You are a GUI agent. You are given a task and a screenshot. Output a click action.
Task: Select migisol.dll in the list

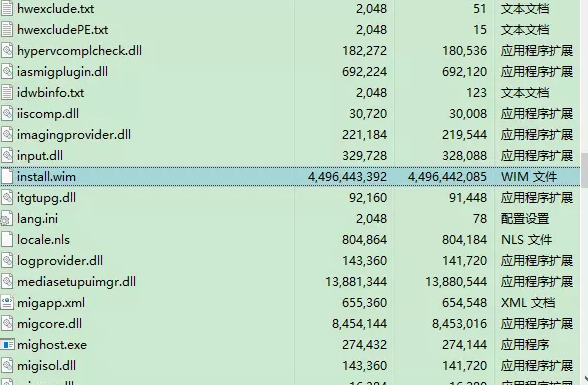point(46,366)
